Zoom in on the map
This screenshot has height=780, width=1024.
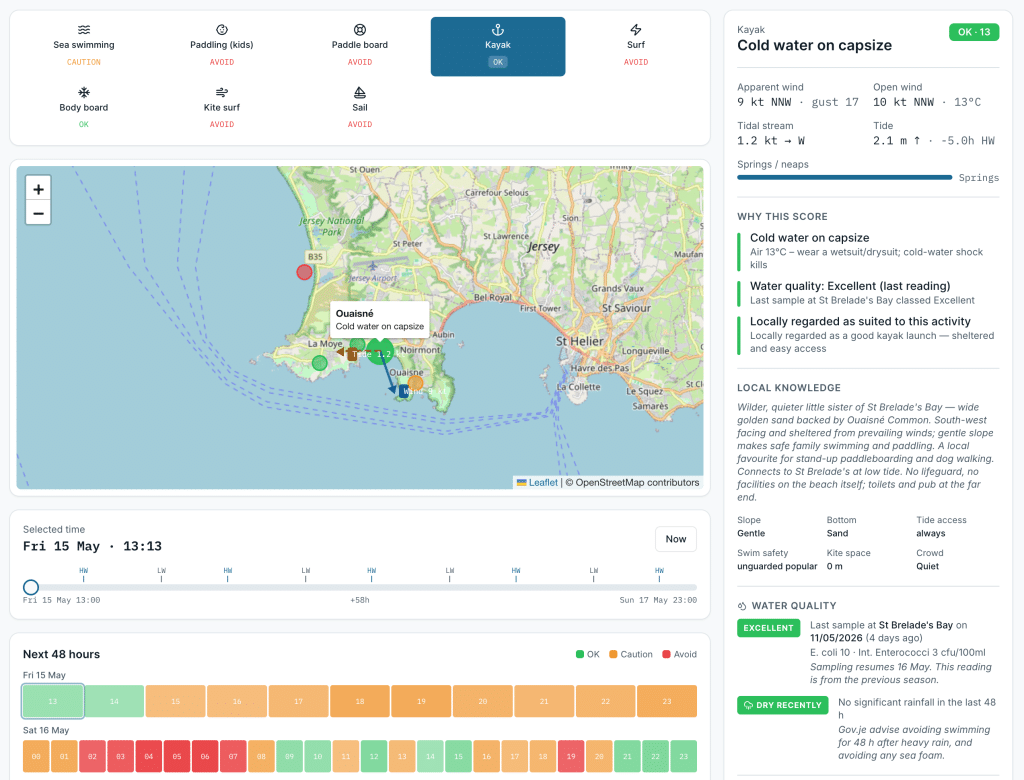[39, 189]
